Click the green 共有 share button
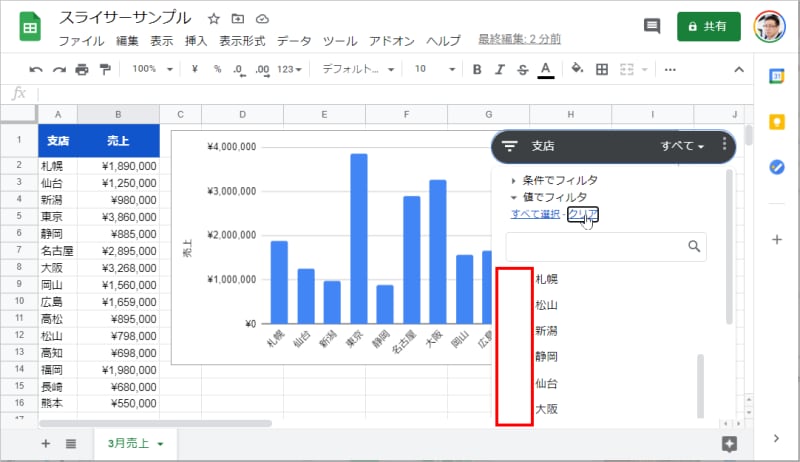The image size is (800, 462). 709,27
